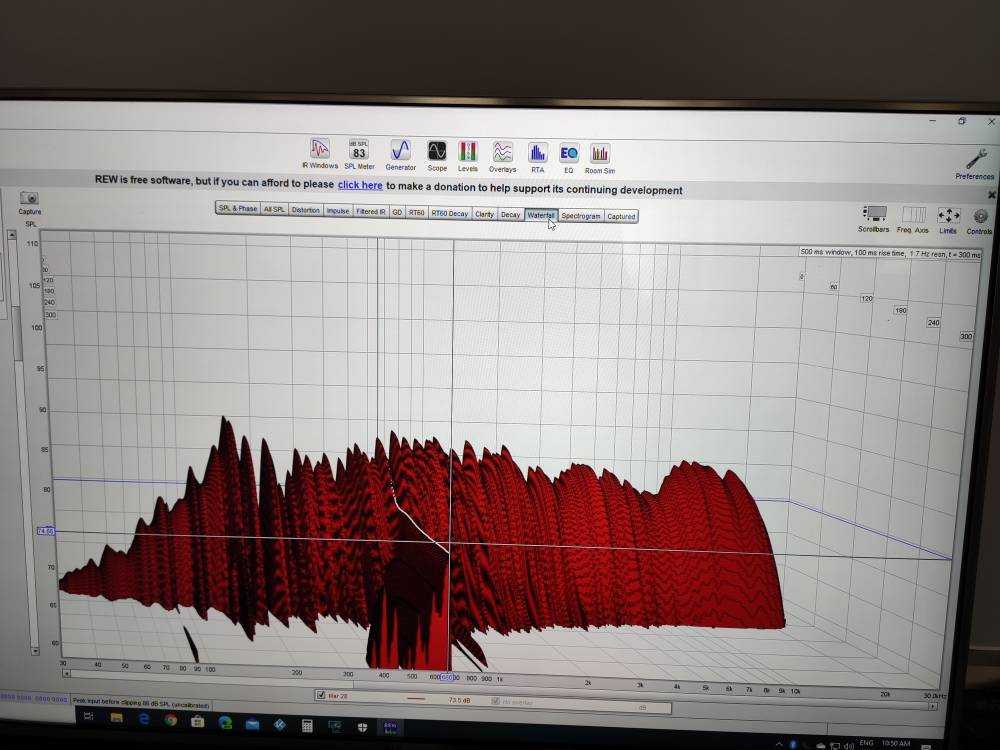Toggle graph Scrollbars icon

[873, 219]
